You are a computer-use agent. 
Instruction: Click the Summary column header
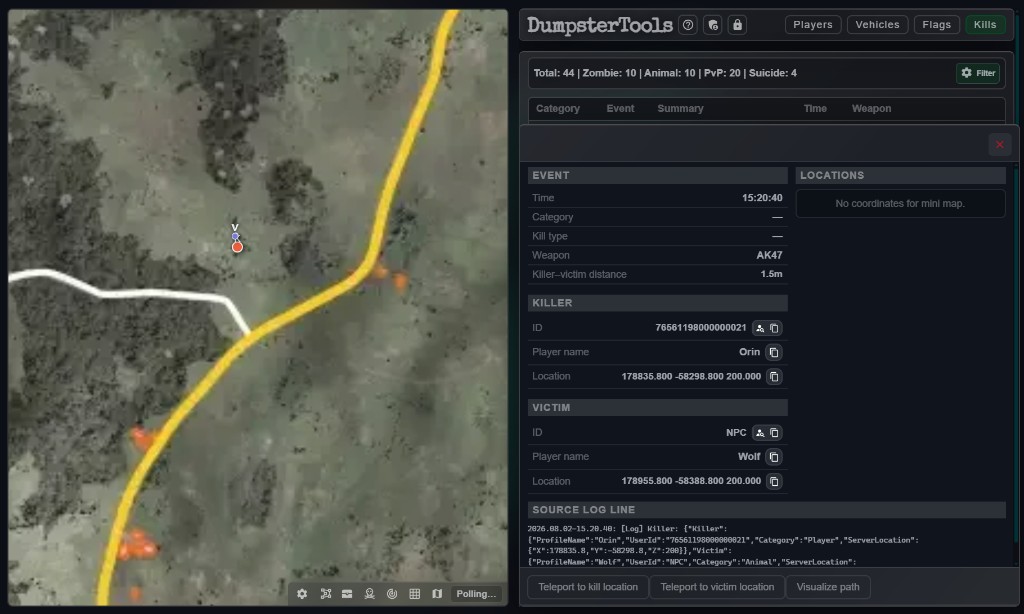coord(680,108)
